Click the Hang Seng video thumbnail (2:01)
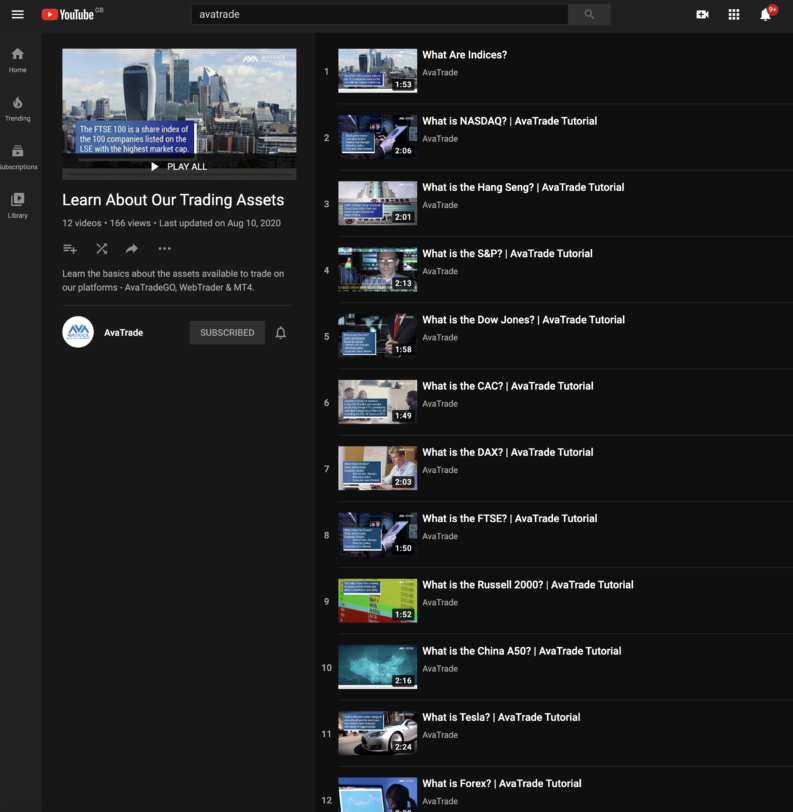The width and height of the screenshot is (793, 812). [x=377, y=204]
